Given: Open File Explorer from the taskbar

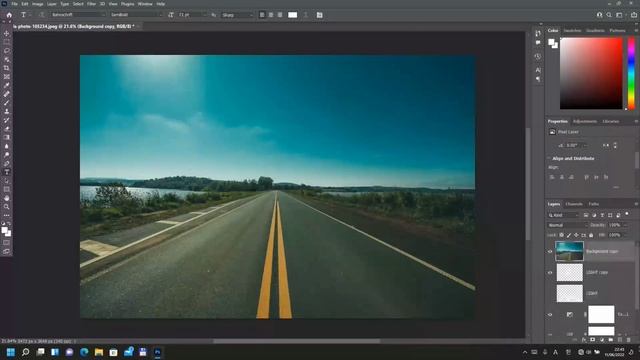Looking at the screenshot, I should (x=99, y=352).
